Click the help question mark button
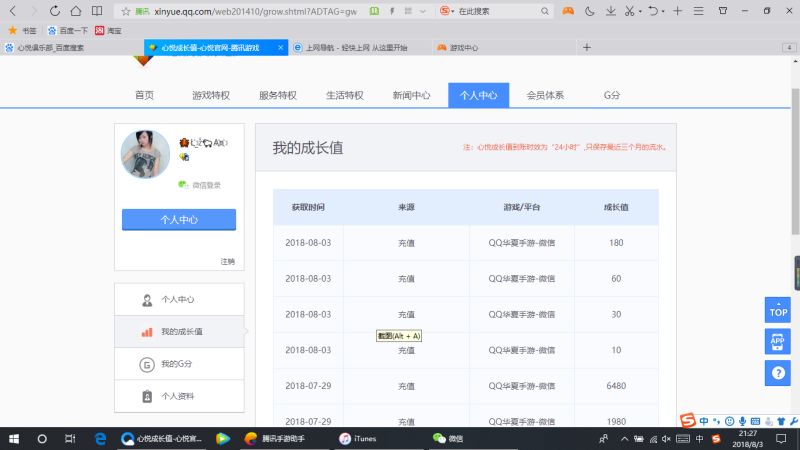 [777, 372]
